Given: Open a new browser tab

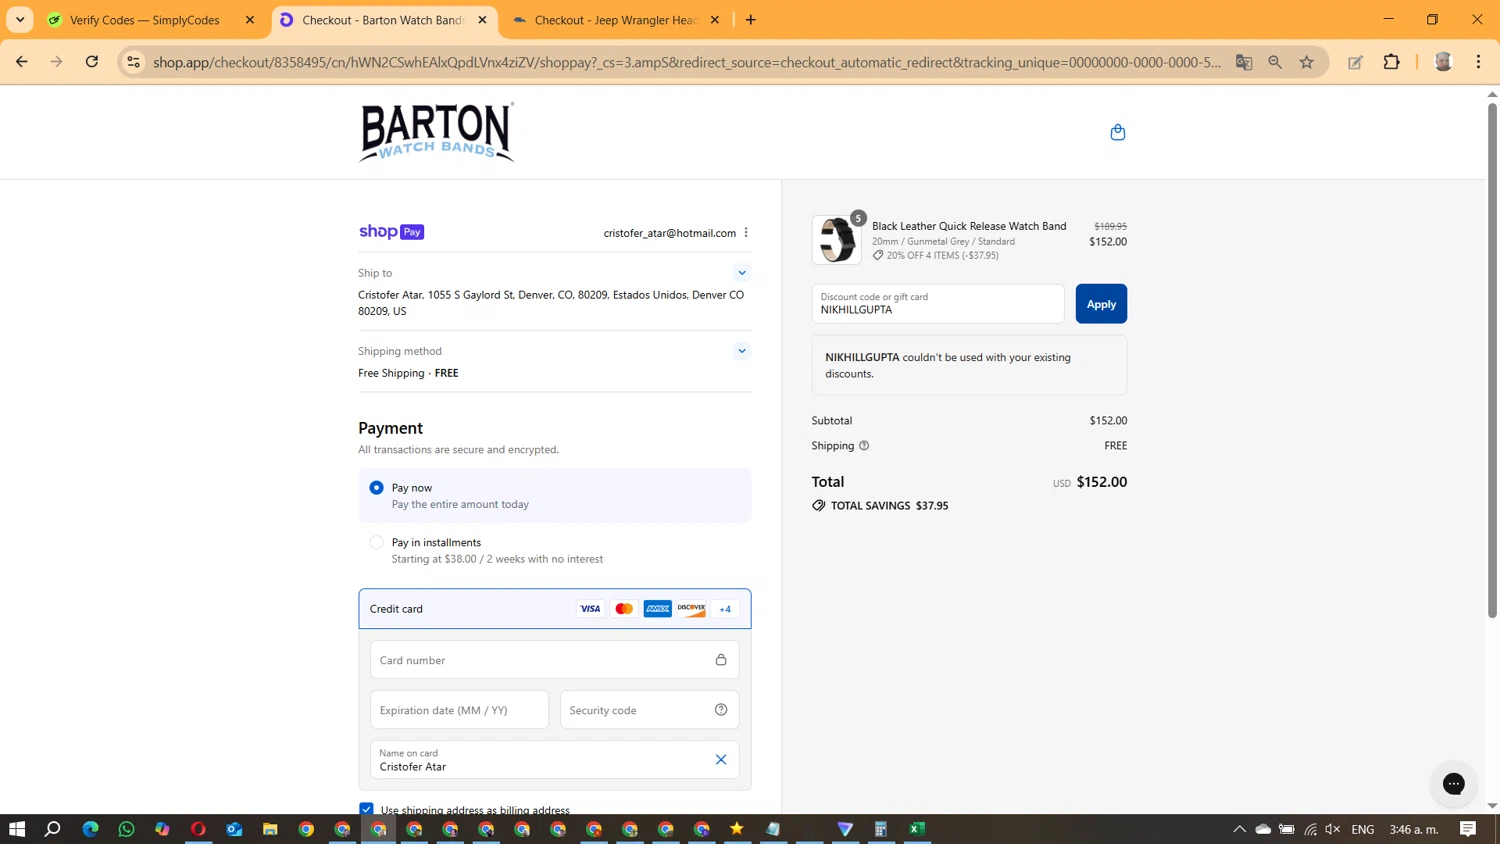Looking at the screenshot, I should tap(751, 20).
